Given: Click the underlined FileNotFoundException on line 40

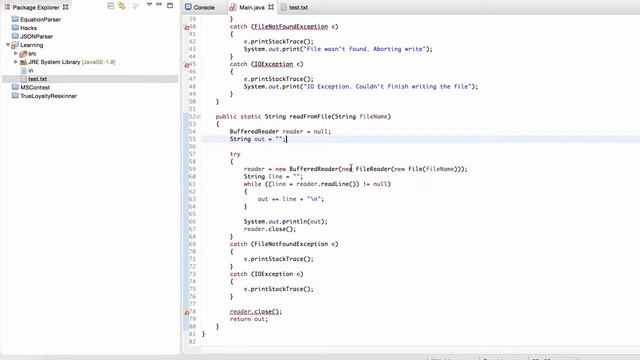Looking at the screenshot, I should tap(291, 27).
